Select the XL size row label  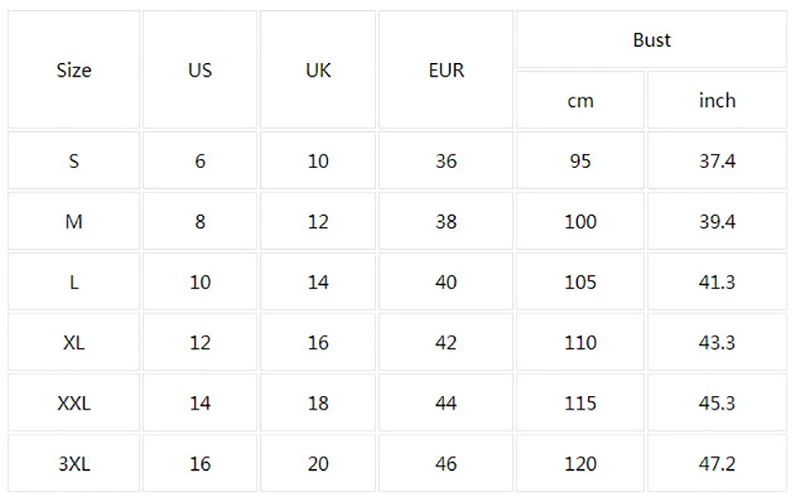click(74, 343)
